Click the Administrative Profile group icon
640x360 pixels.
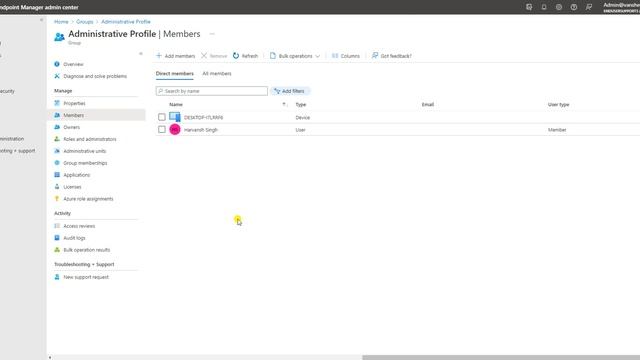coord(59,37)
